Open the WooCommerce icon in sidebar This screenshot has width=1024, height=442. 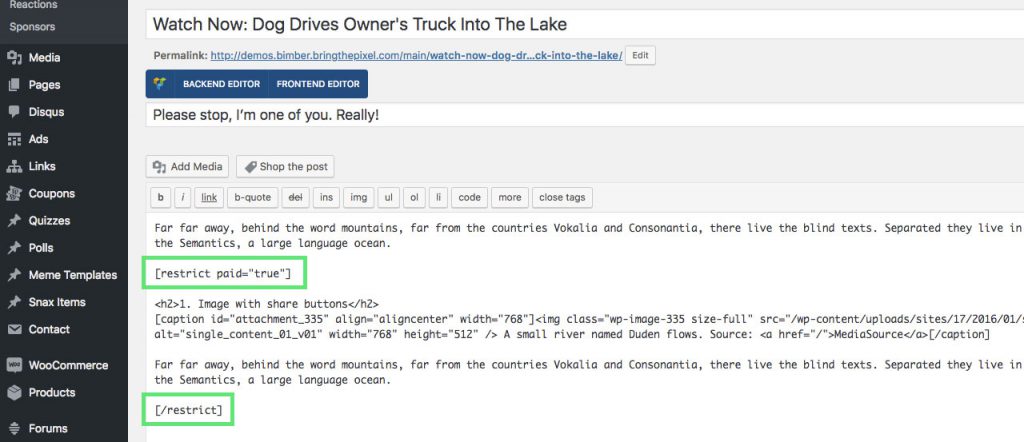click(14, 365)
